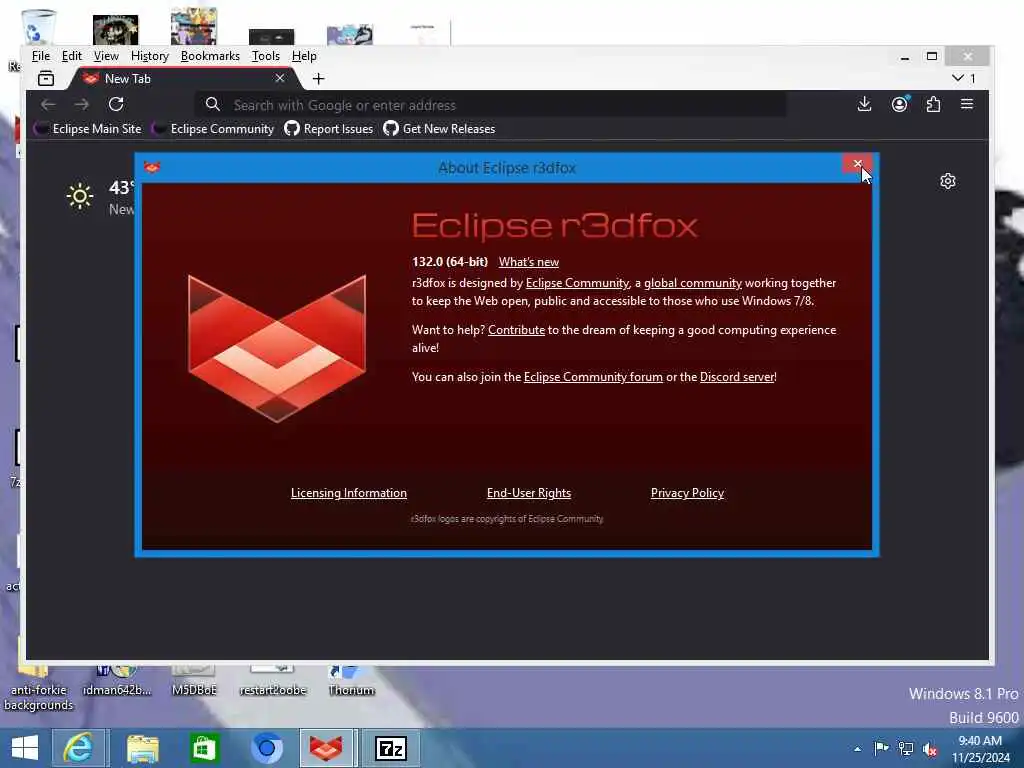Open the Downloads panel icon
This screenshot has height=768, width=1024.
click(x=864, y=104)
